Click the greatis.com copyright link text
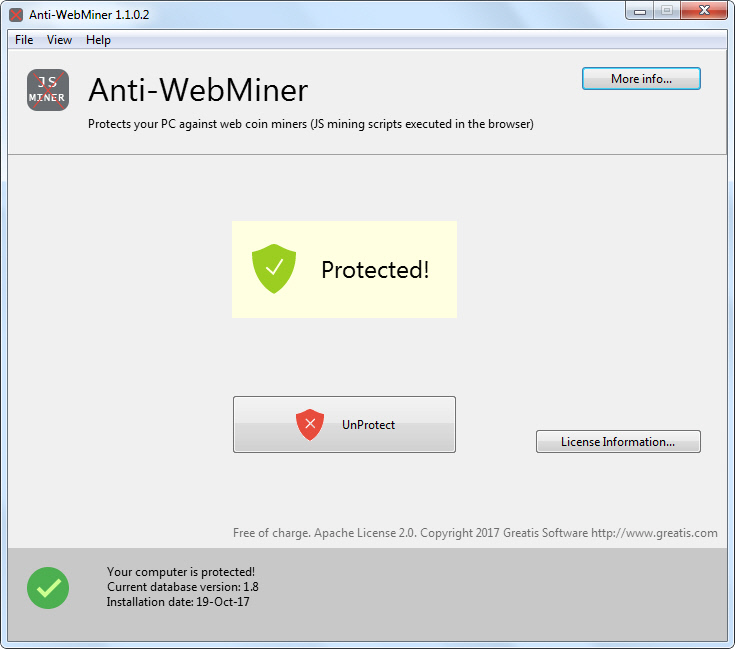 click(475, 533)
